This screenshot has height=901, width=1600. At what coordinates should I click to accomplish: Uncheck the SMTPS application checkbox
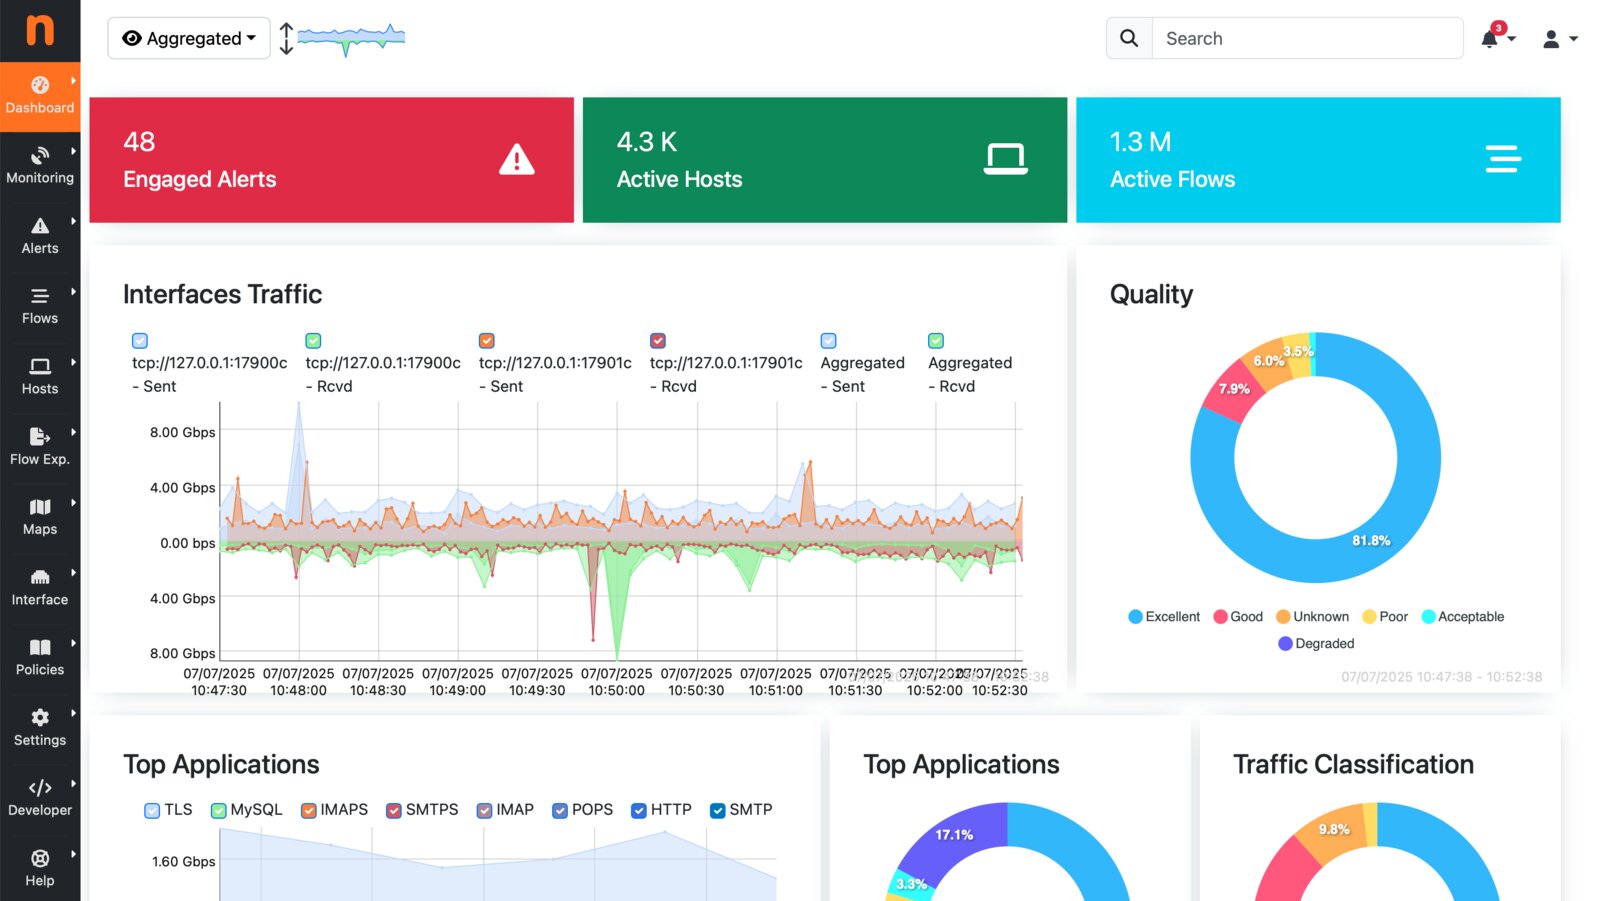[x=394, y=810]
